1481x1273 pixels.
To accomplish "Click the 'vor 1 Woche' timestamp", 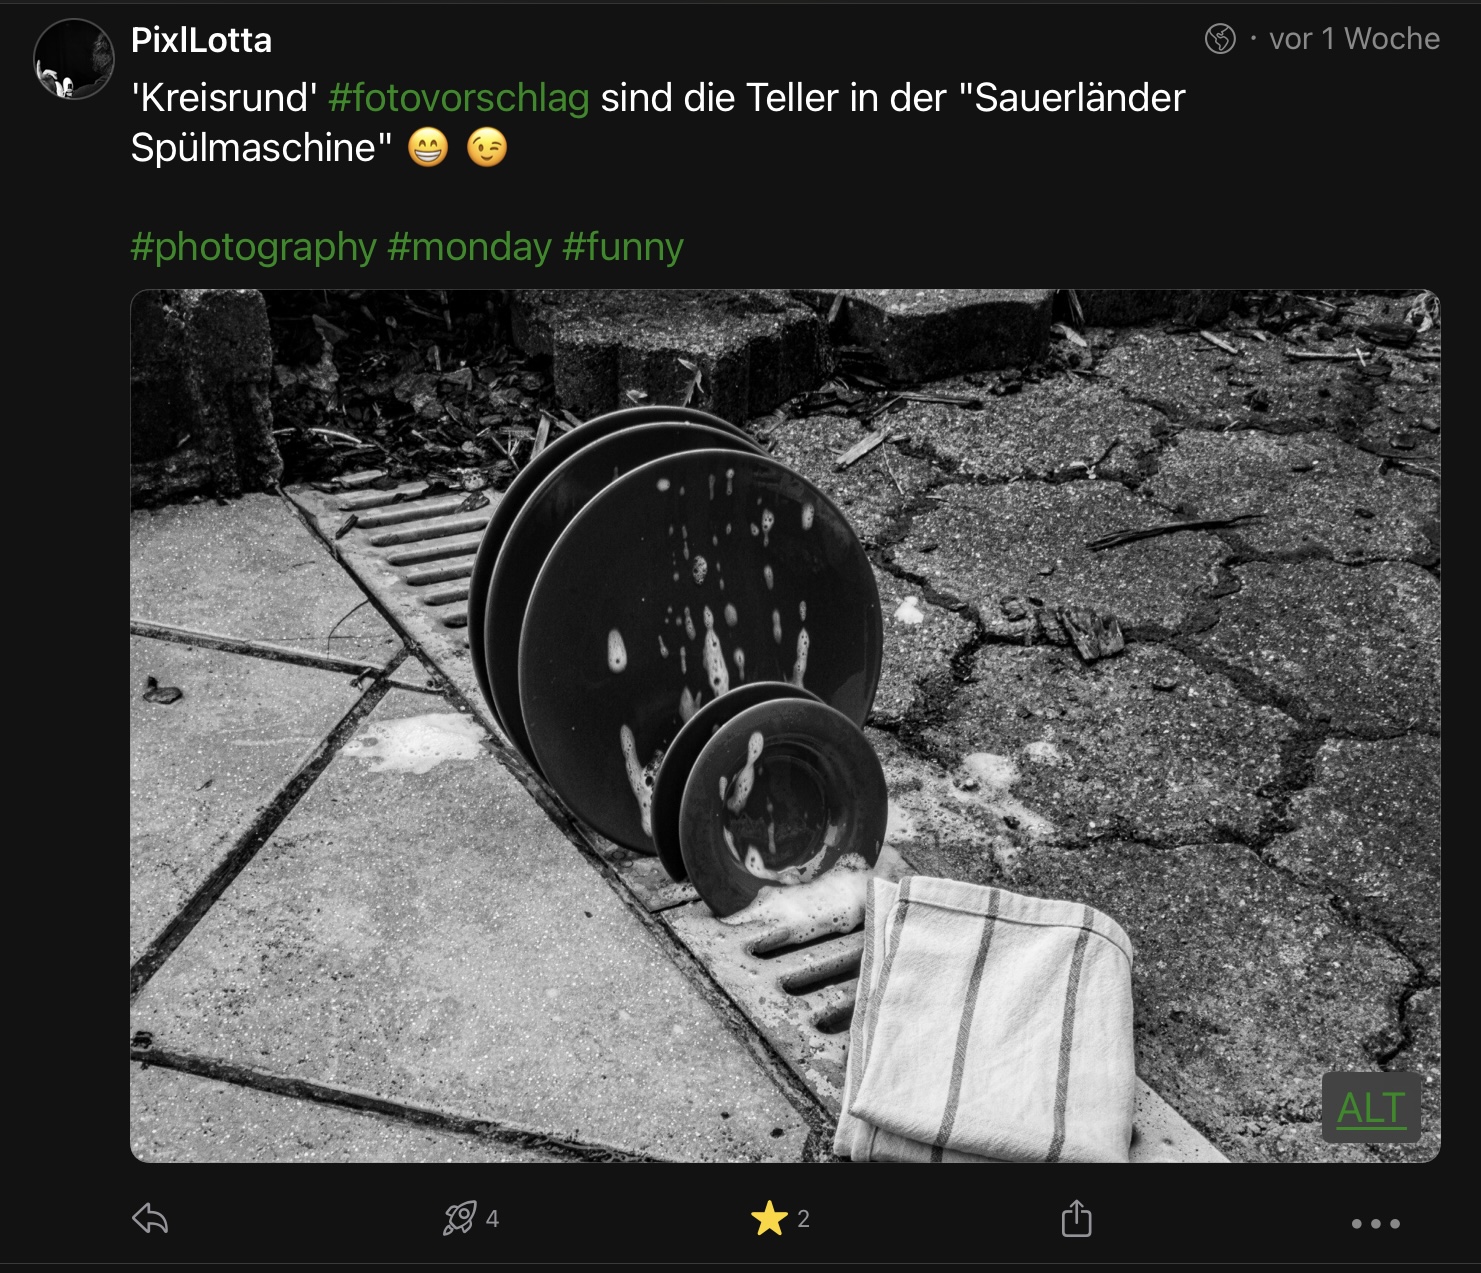I will (1354, 39).
